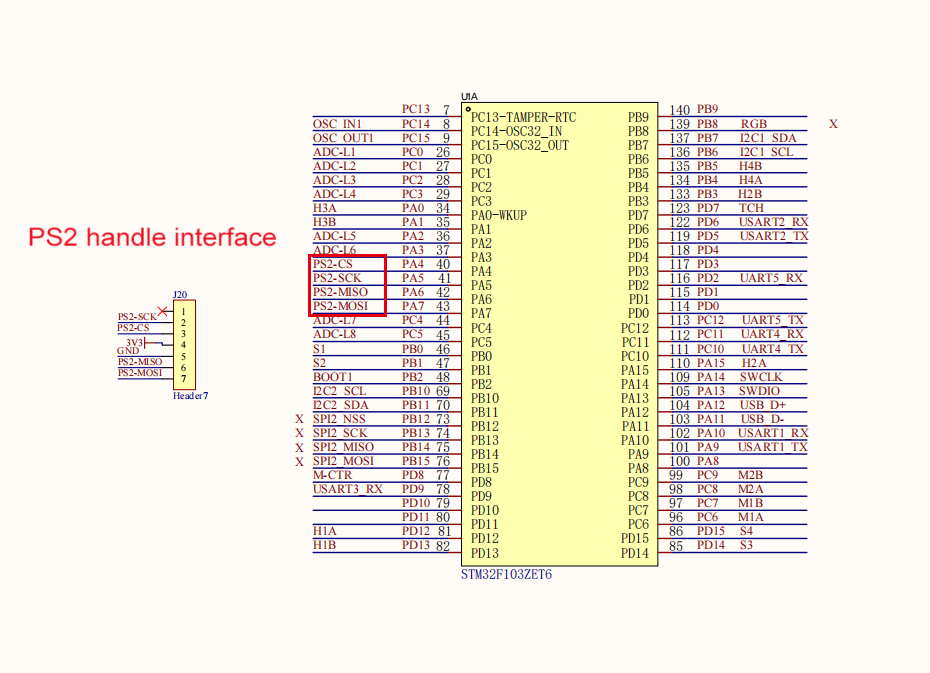Viewport: 930px width, 673px height.
Task: Select the PS2-CS net label on J20
Action: (x=133, y=328)
